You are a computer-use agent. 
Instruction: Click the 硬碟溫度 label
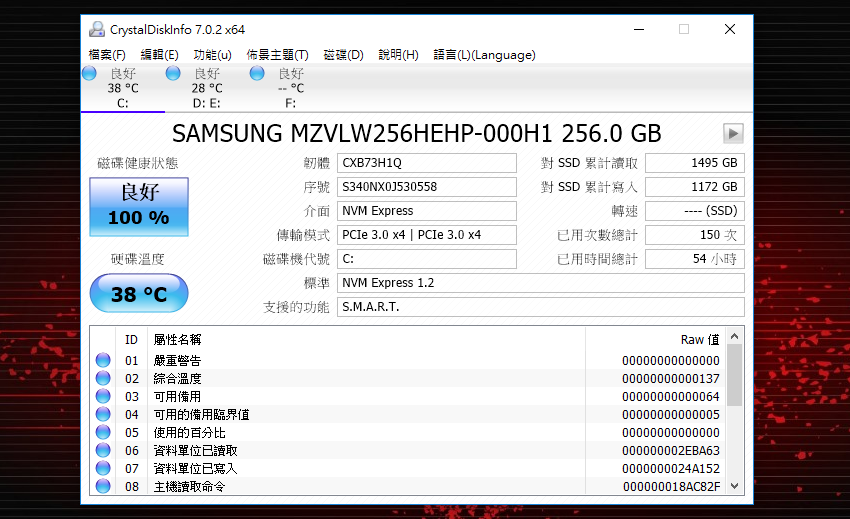138,259
